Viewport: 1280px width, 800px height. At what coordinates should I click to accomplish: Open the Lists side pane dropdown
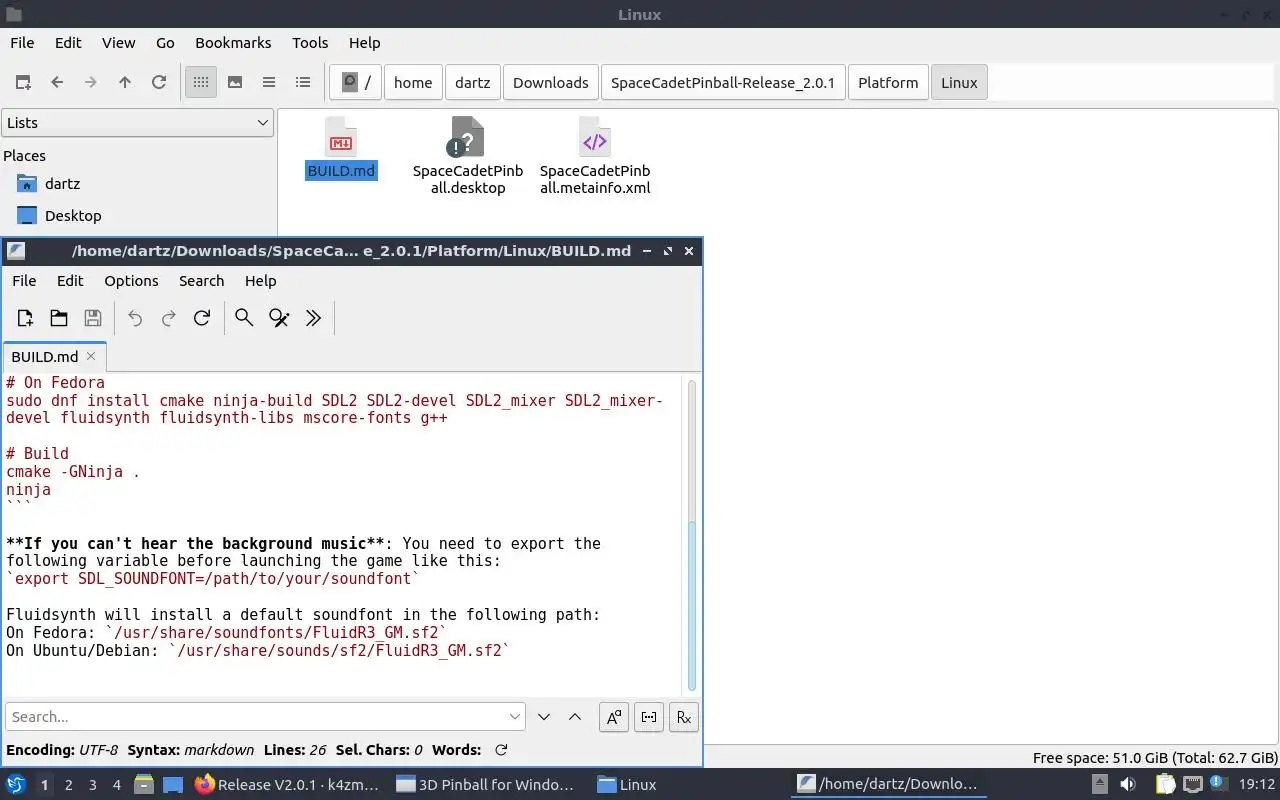[x=137, y=123]
